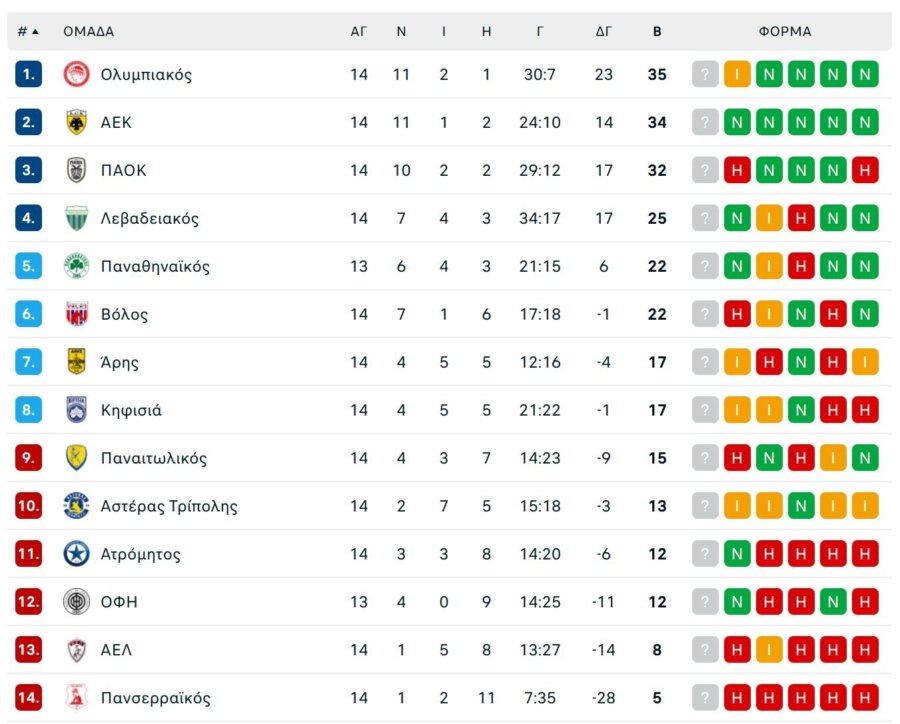Click the Άρης team crest
The height and width of the screenshot is (724, 900).
[x=77, y=362]
